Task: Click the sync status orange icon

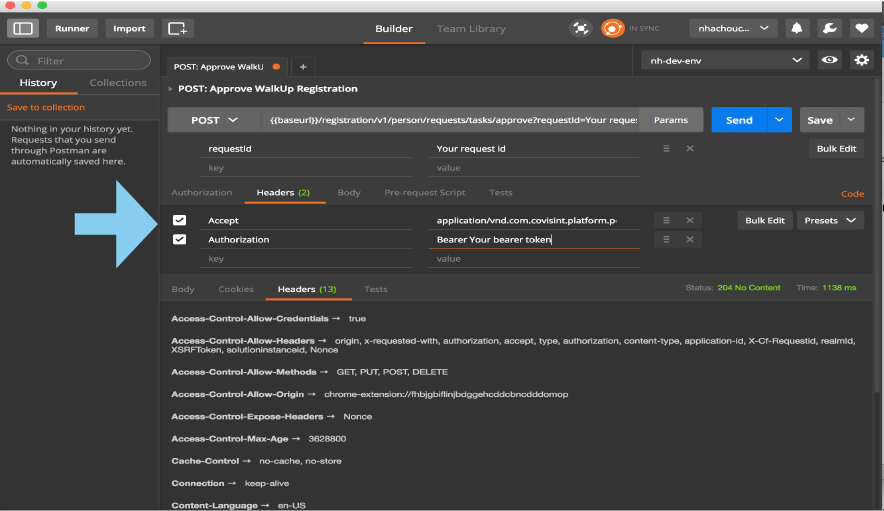Action: (x=612, y=28)
